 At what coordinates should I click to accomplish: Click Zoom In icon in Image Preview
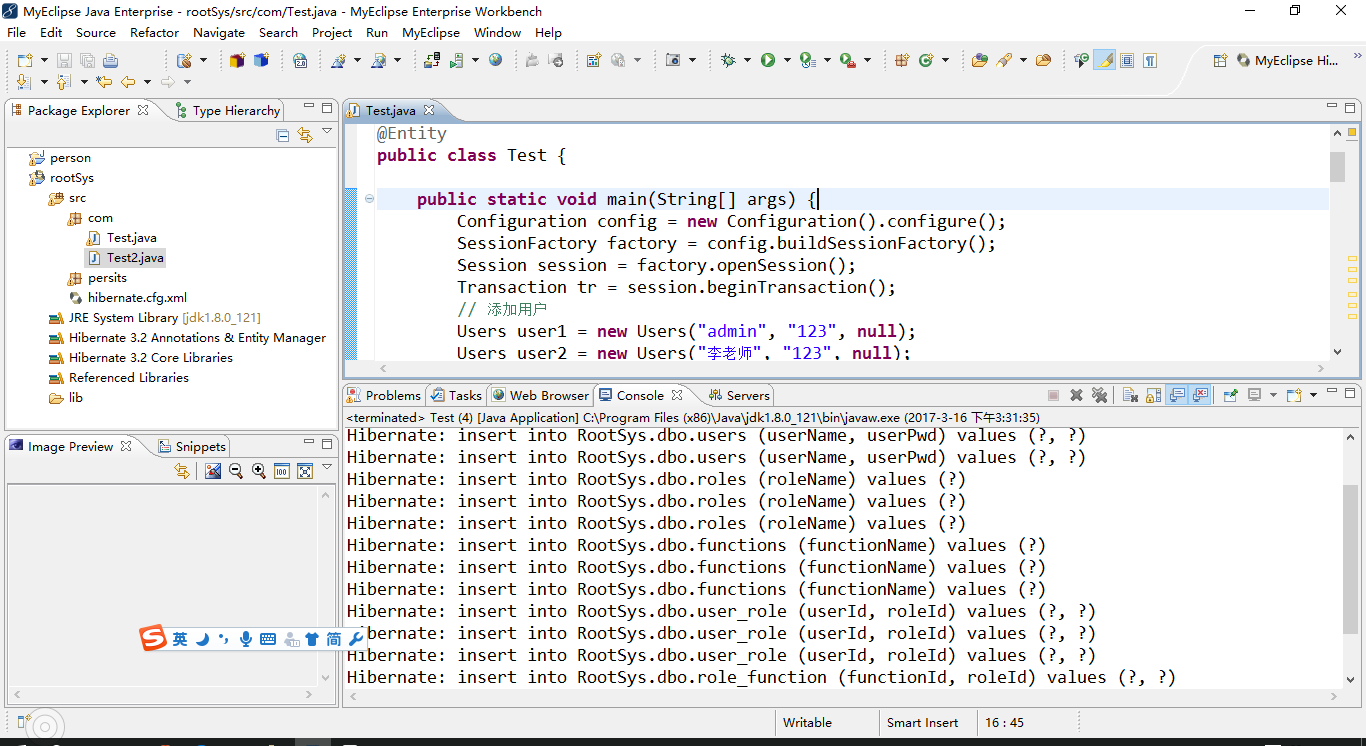[x=259, y=471]
